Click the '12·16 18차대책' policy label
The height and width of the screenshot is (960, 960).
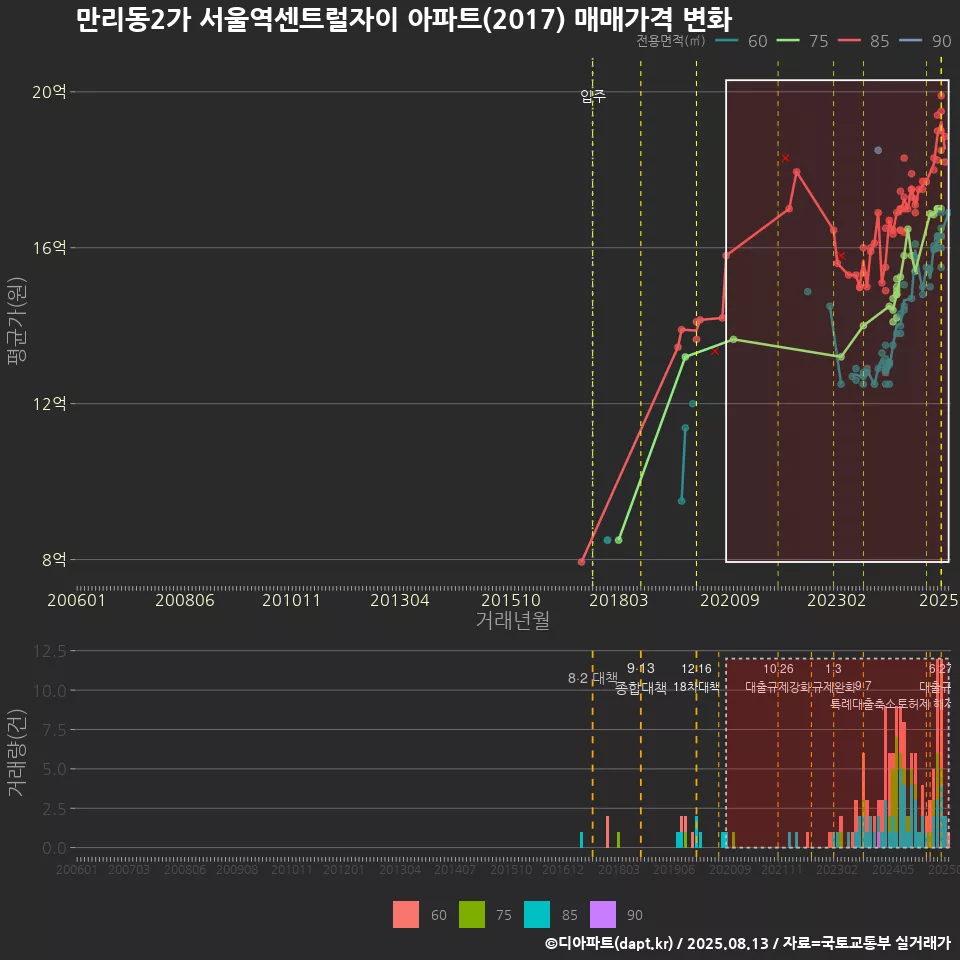(696, 678)
